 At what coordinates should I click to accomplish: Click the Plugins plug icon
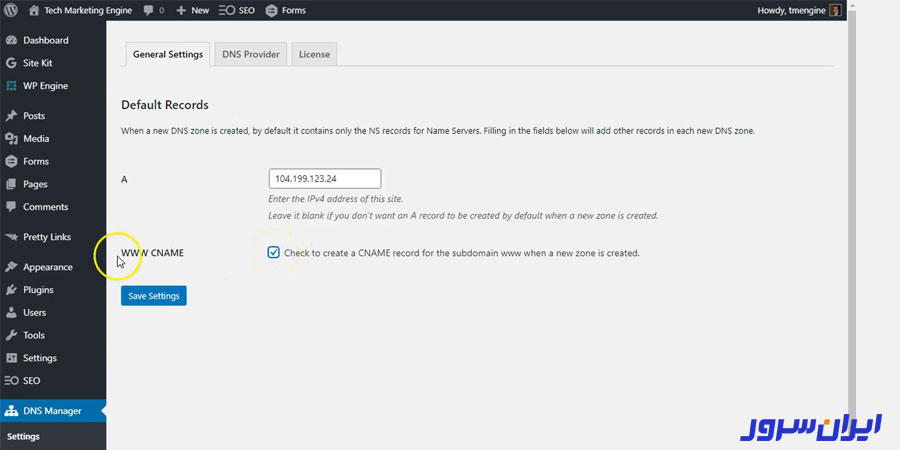(x=11, y=290)
